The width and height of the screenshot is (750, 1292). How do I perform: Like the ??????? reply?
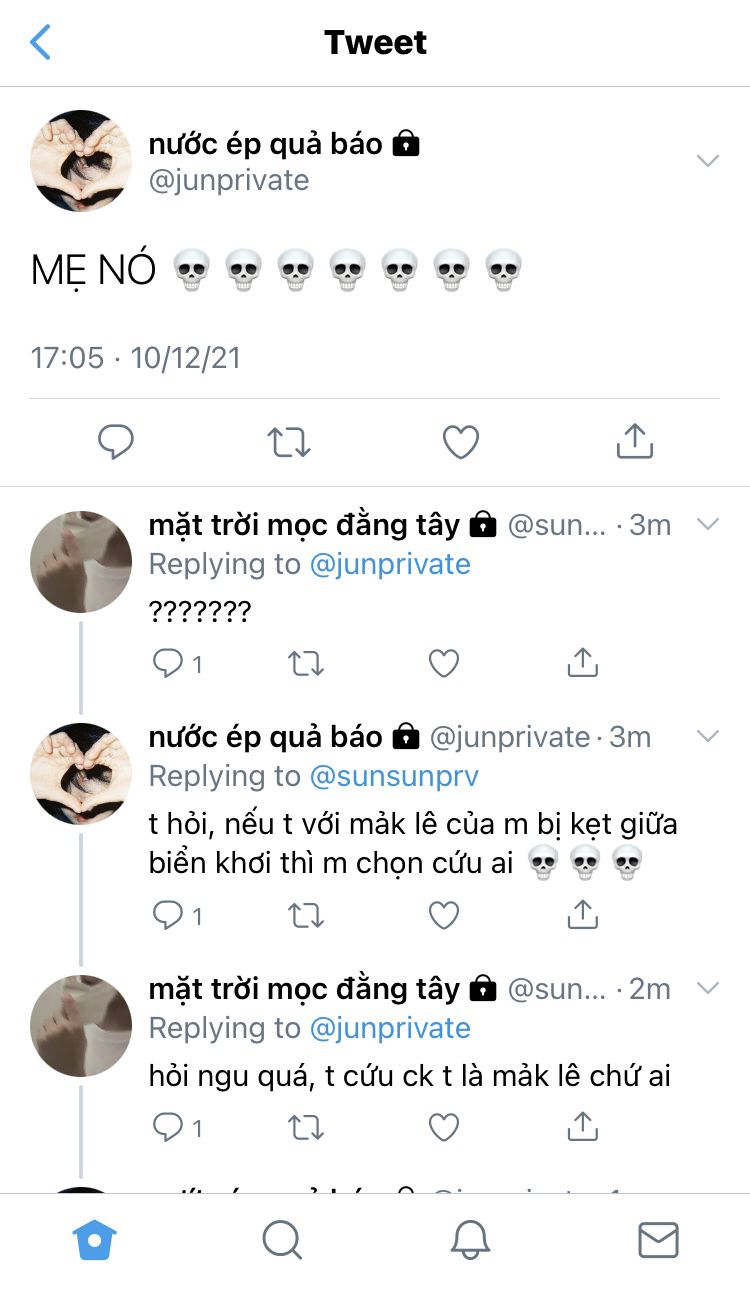[x=443, y=663]
